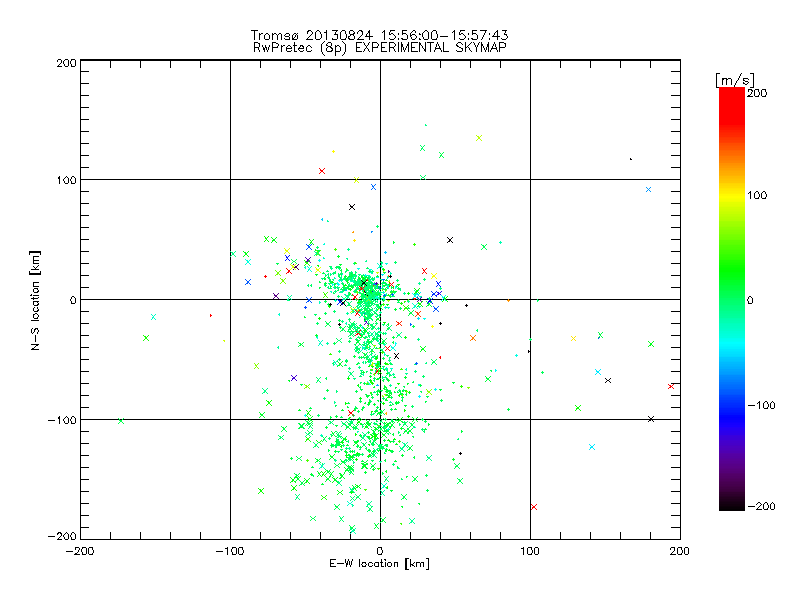Click the x-axis '200' tick label
Image resolution: width=800 pixels, height=600 pixels.
(680, 551)
